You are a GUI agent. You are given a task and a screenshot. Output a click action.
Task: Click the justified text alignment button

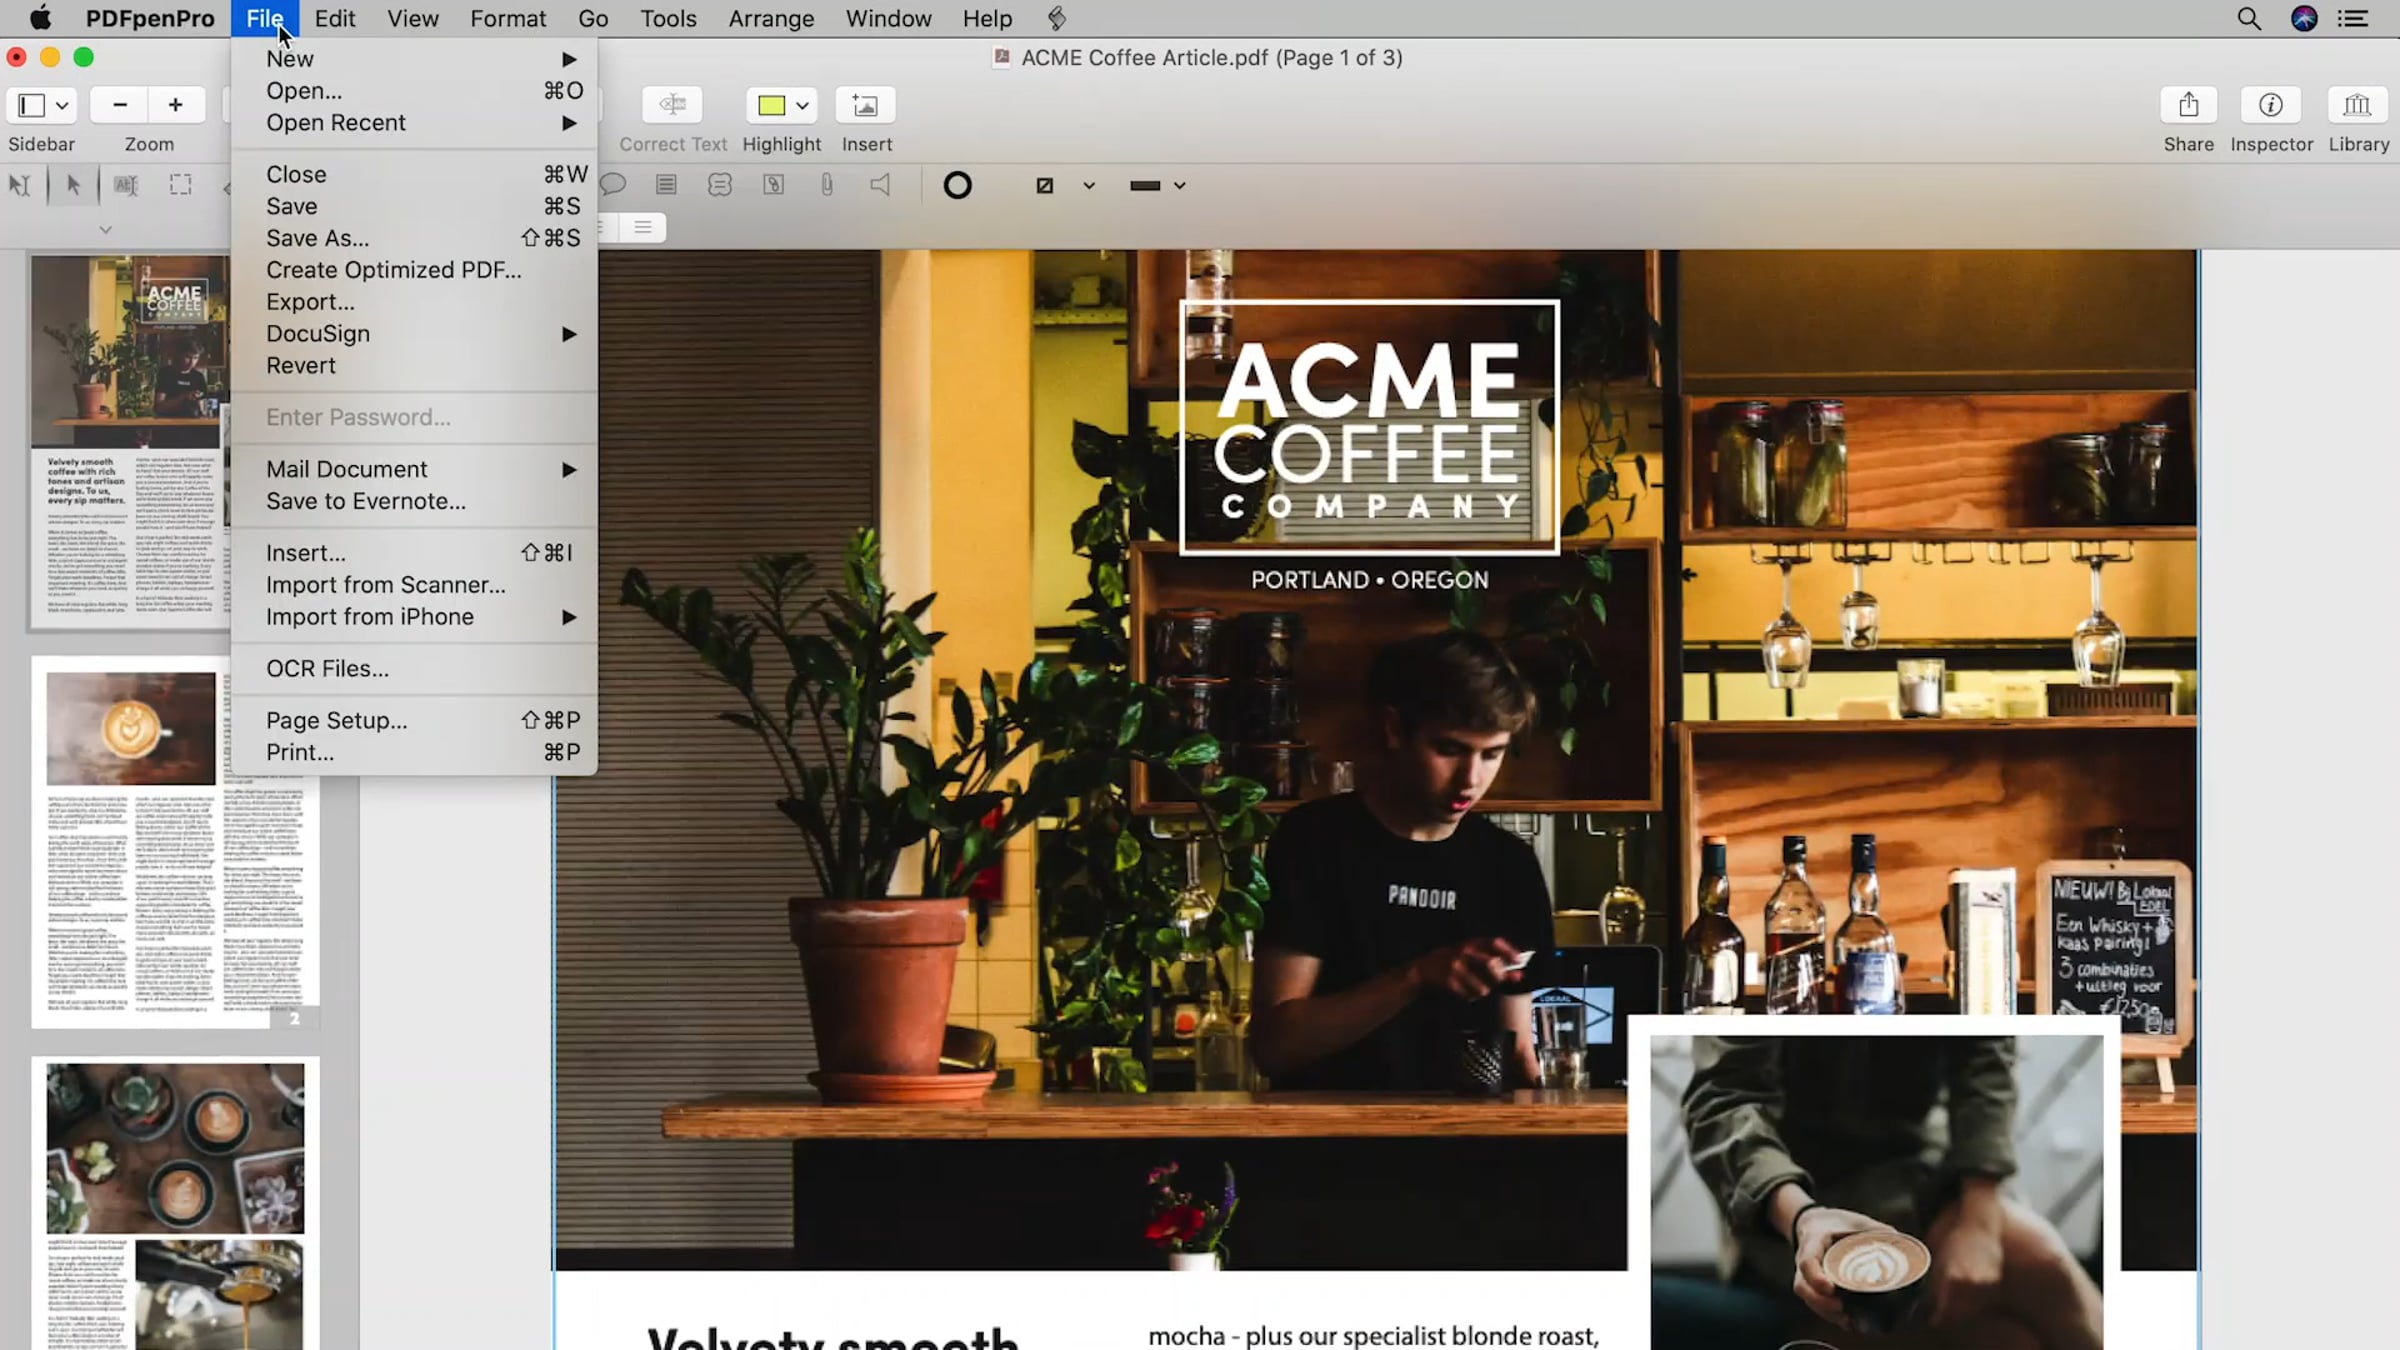click(x=643, y=228)
